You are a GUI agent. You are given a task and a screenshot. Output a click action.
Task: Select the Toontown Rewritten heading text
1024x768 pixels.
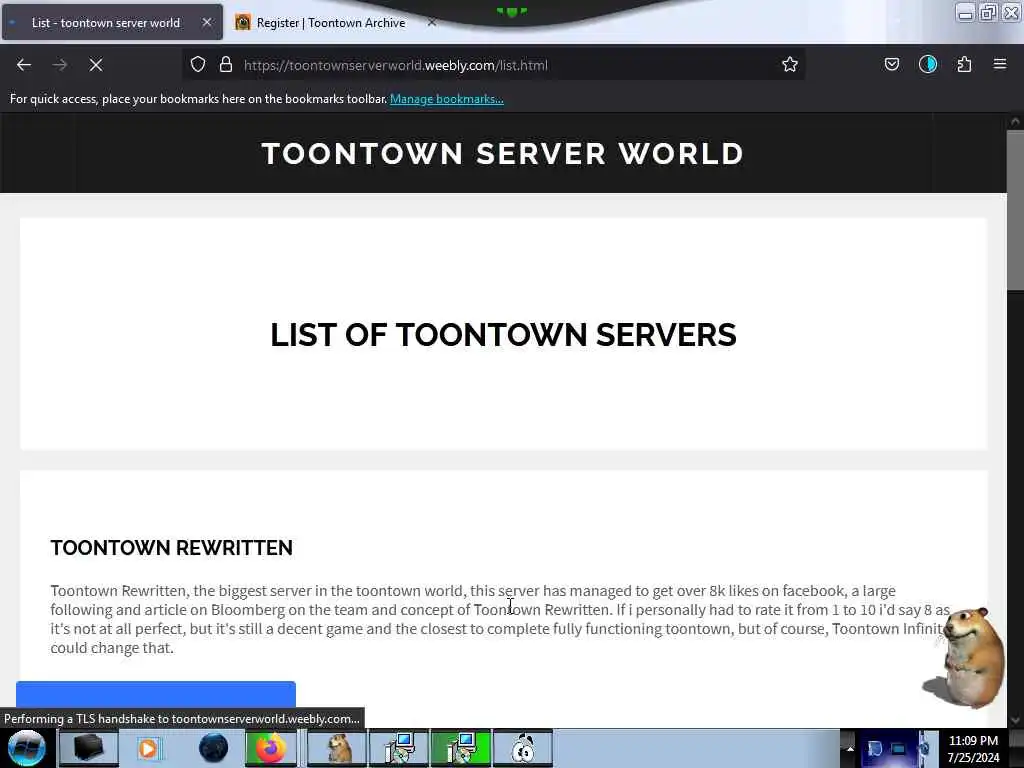pos(172,547)
